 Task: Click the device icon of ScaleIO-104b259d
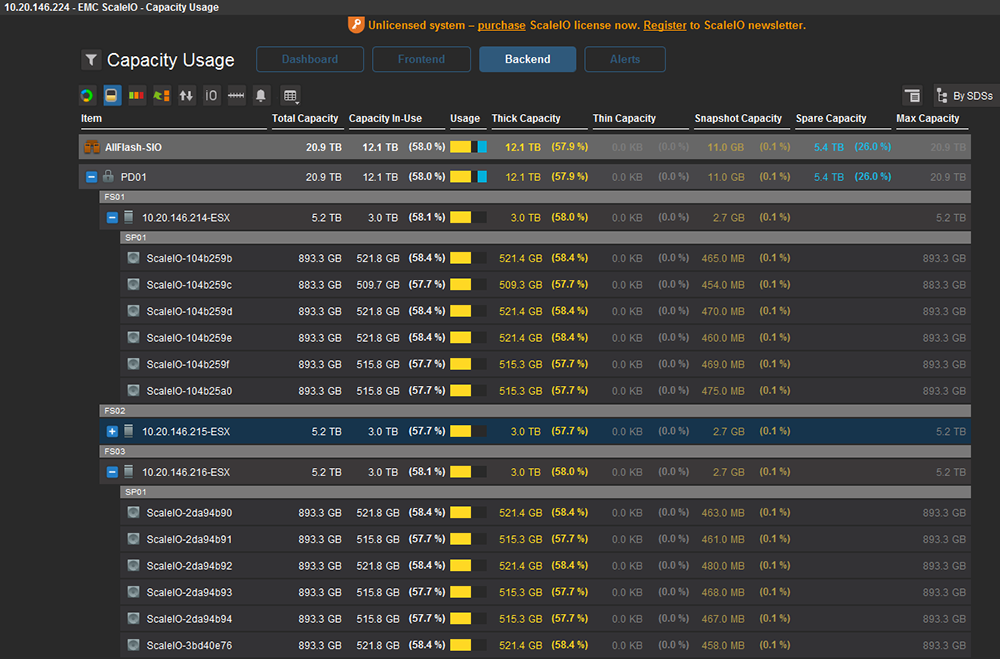pyautogui.click(x=133, y=311)
